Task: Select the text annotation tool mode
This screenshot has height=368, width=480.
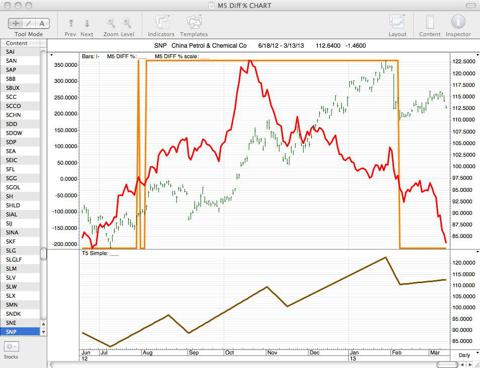Action: tap(42, 23)
